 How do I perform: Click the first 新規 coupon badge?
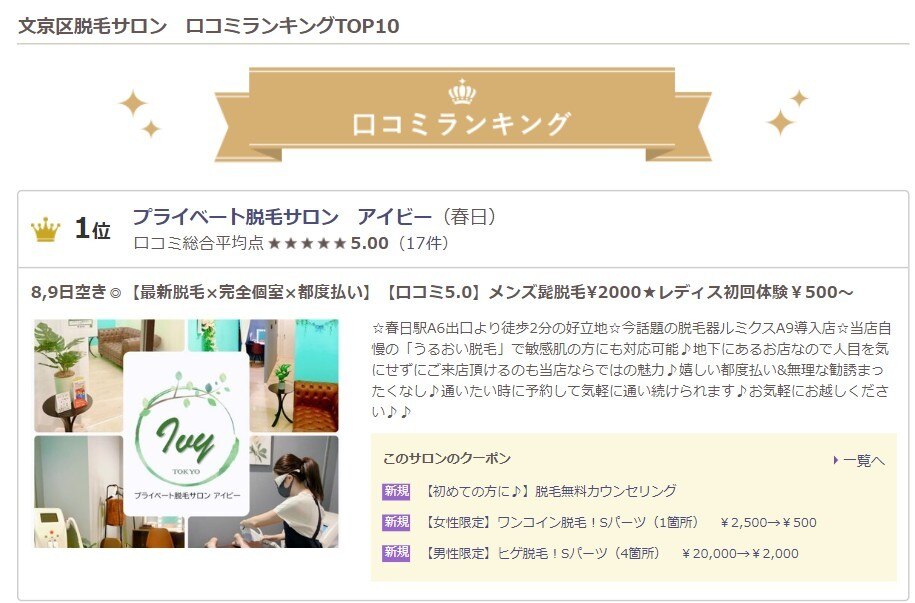(397, 491)
